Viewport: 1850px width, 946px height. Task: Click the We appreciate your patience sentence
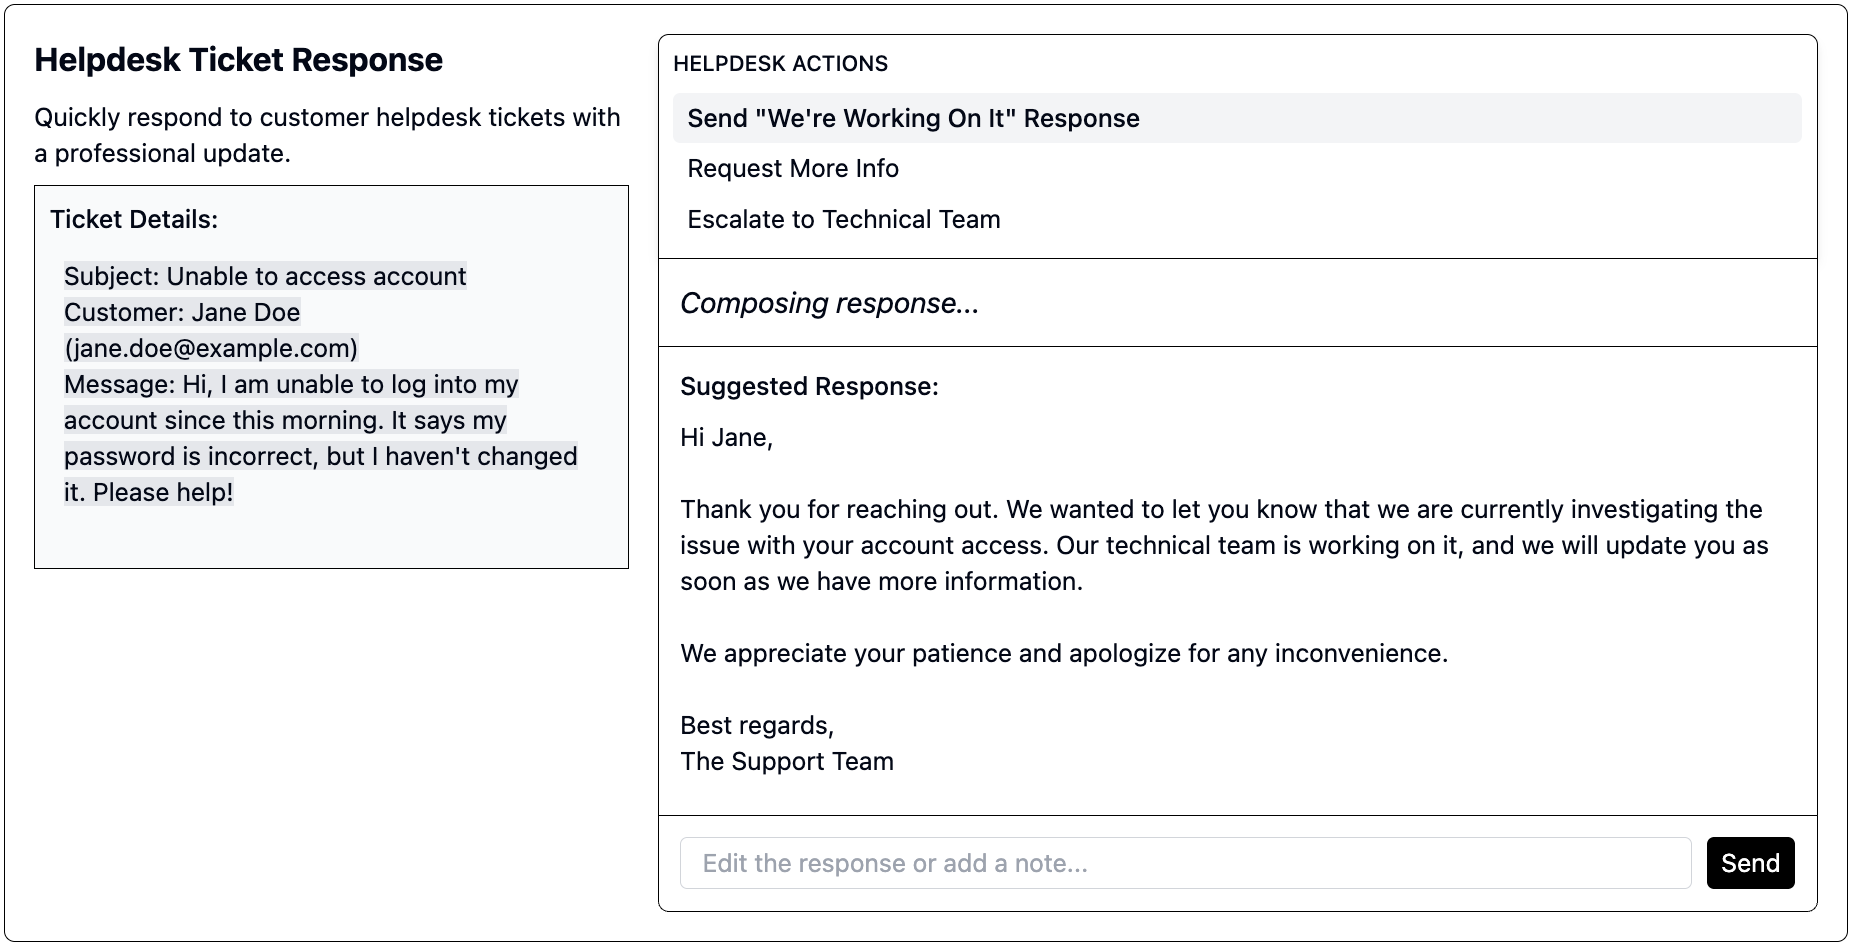pyautogui.click(x=1063, y=653)
